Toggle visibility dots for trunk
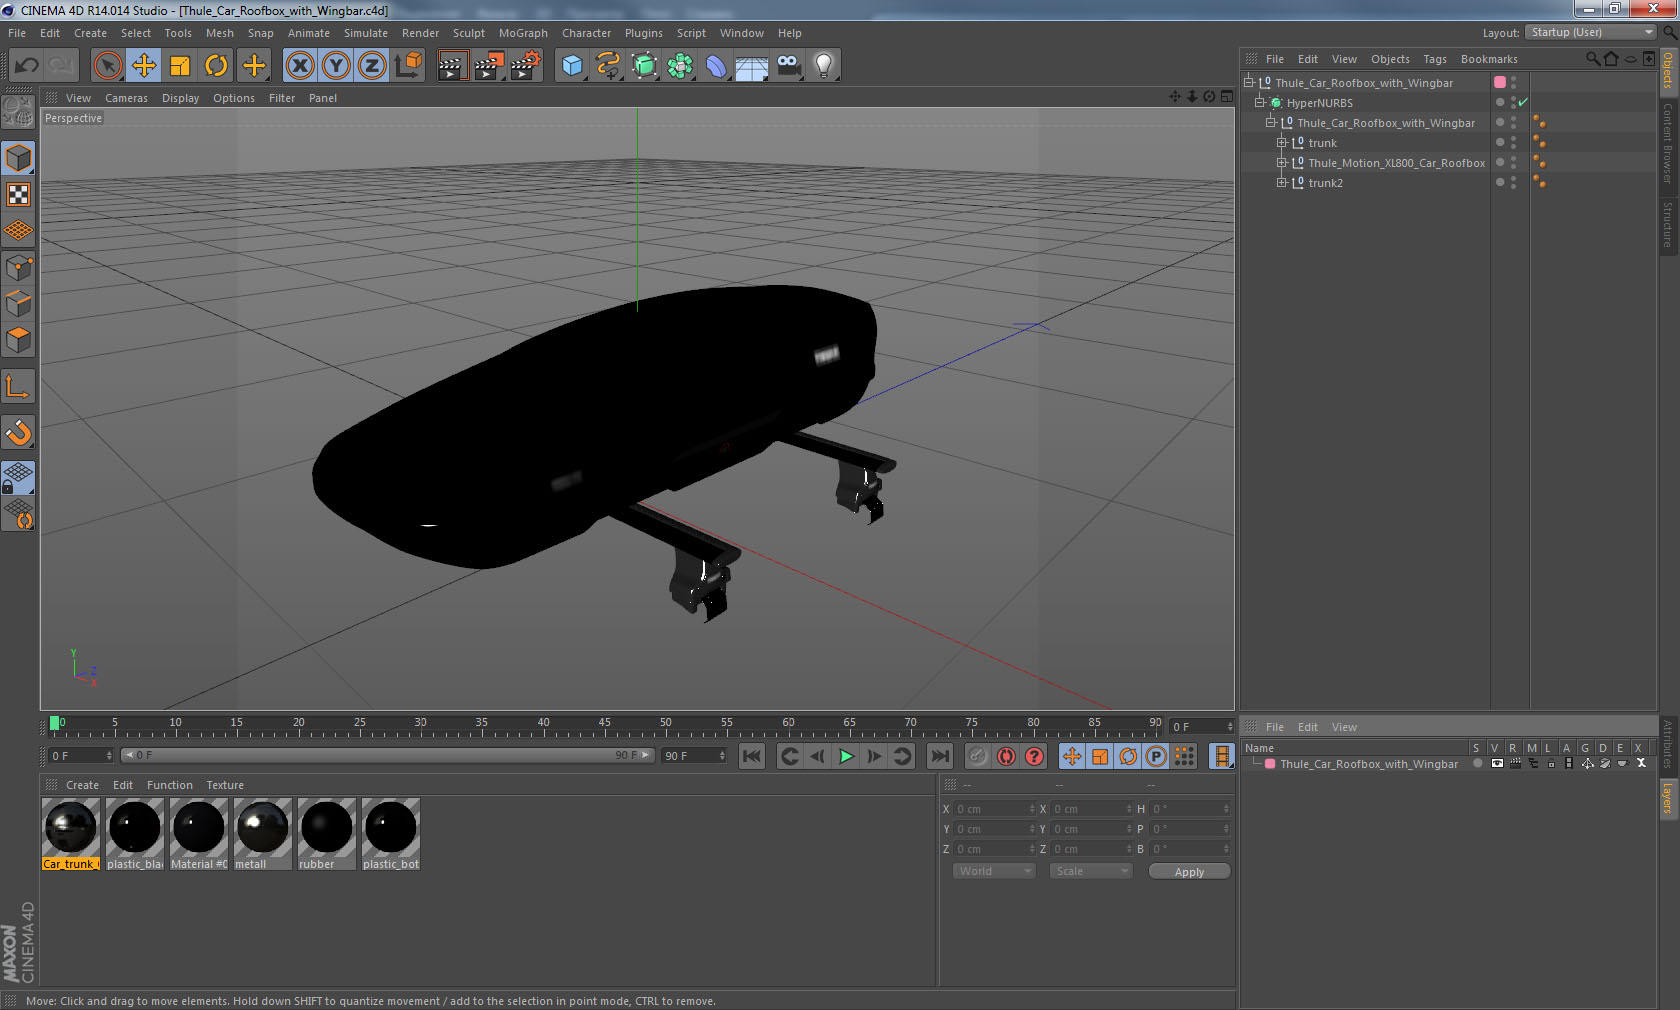This screenshot has width=1680, height=1010. coord(1513,142)
